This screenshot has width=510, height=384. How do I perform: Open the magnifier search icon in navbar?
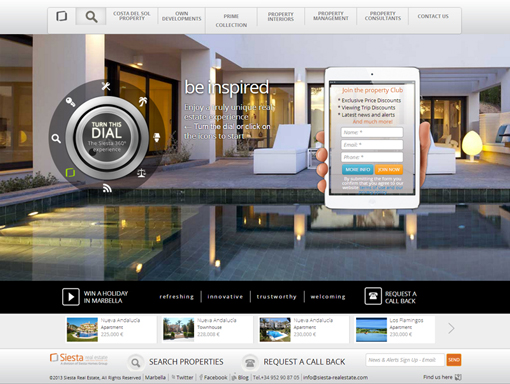91,16
